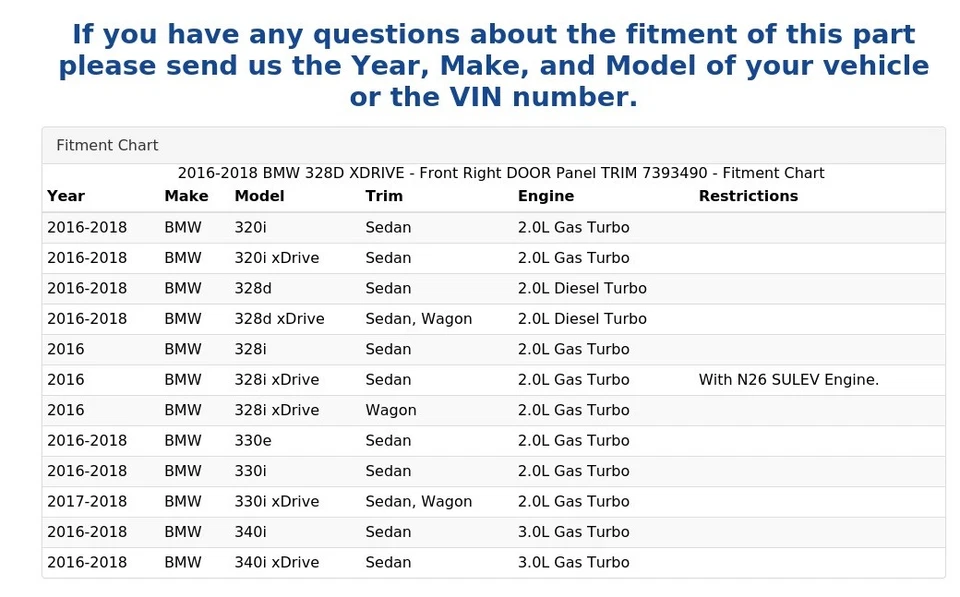The image size is (960, 597).
Task: Click the 328d model cell without xDrive
Action: pyautogui.click(x=253, y=288)
